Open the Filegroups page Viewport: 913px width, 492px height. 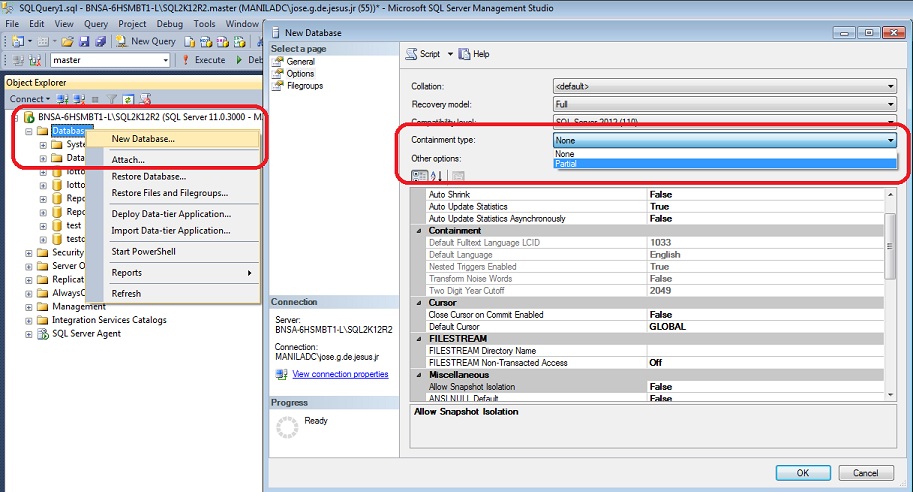[x=305, y=86]
